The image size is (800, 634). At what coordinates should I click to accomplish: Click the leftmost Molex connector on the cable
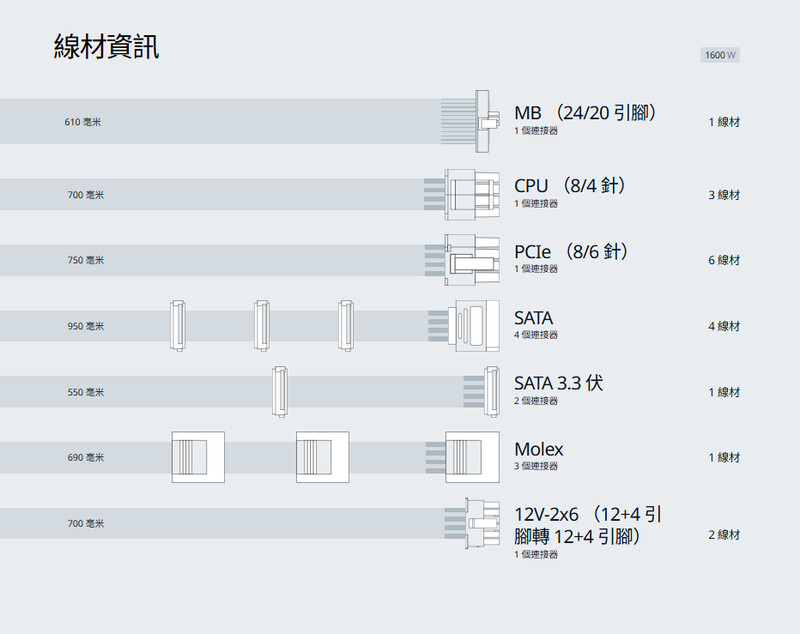click(x=199, y=457)
